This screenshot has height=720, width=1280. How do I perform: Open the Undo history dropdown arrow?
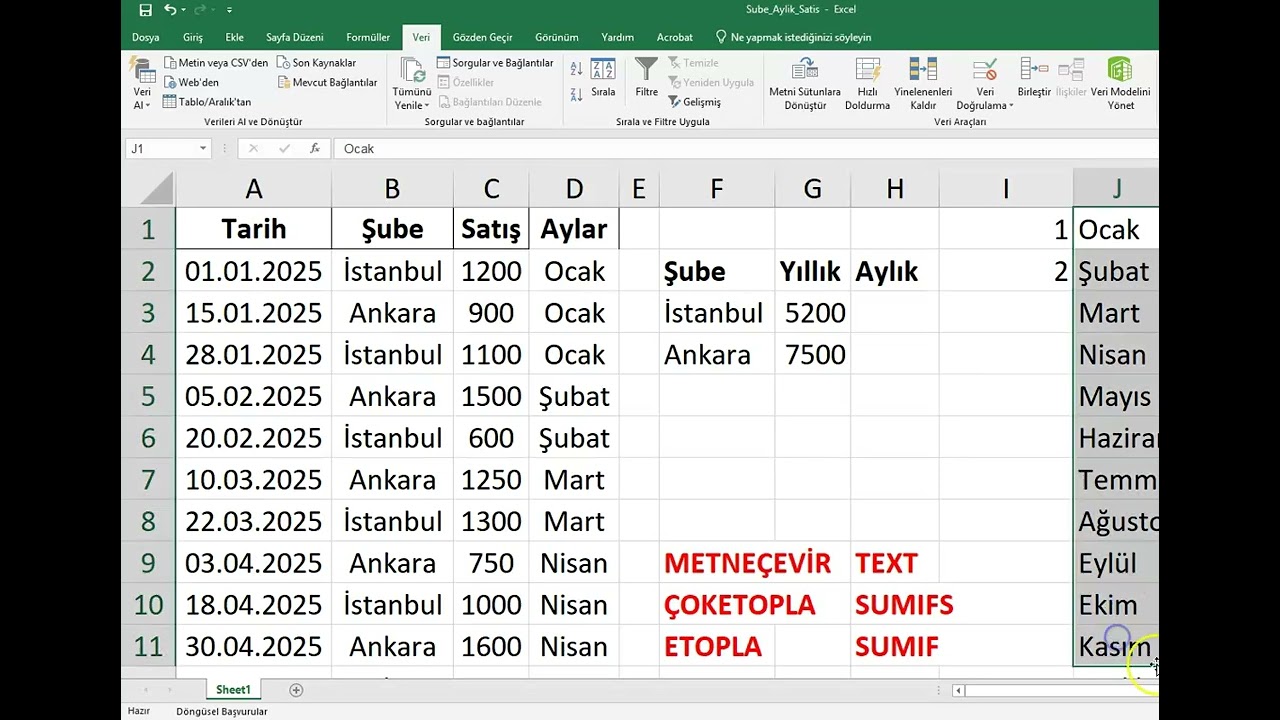click(184, 10)
